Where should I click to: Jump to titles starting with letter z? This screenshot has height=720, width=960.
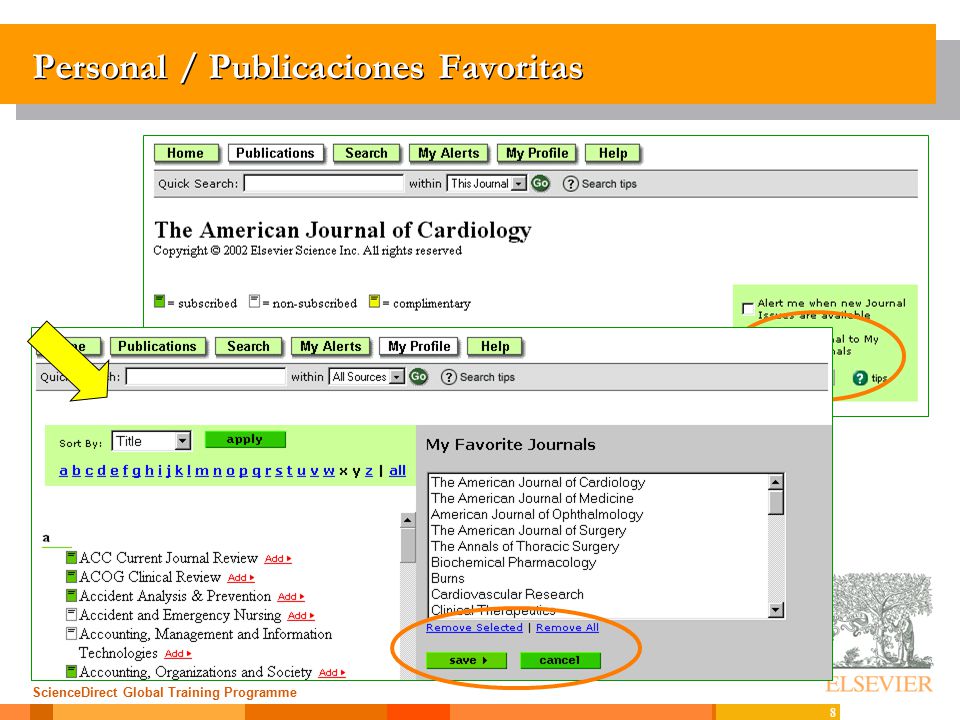point(369,470)
